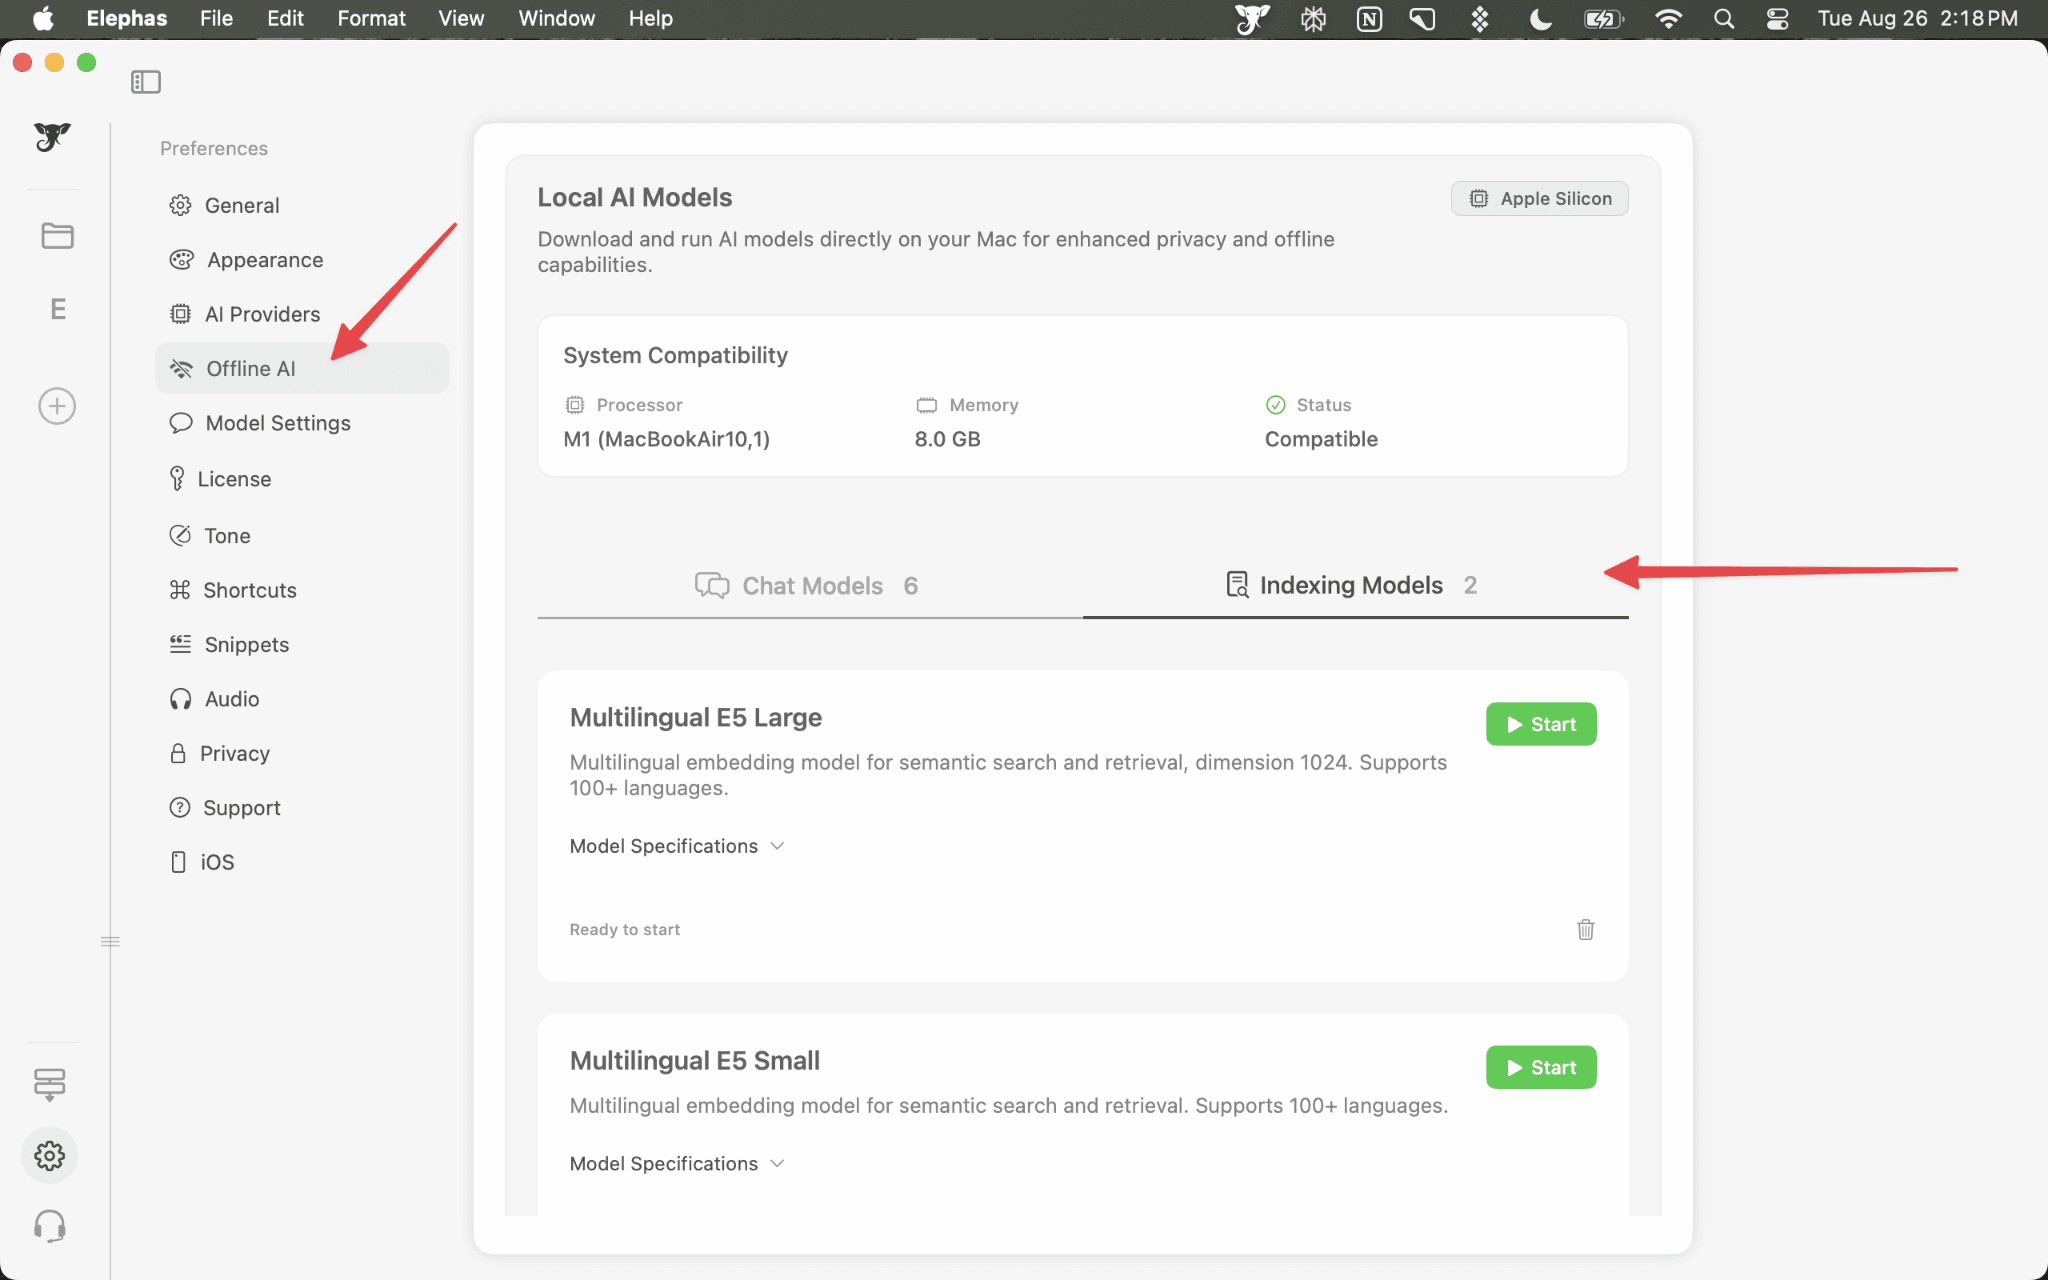
Task: Expand Model Specifications for Multilingual E5 Small
Action: [676, 1163]
